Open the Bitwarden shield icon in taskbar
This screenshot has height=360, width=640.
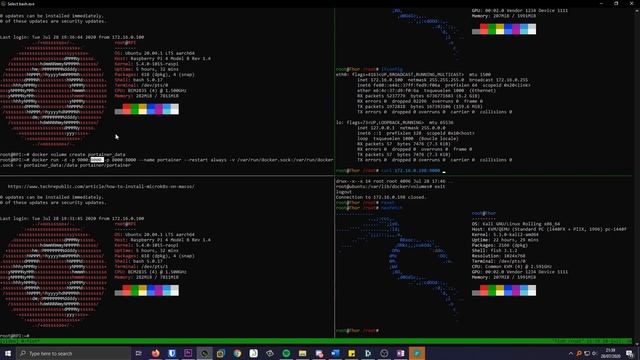(172, 353)
